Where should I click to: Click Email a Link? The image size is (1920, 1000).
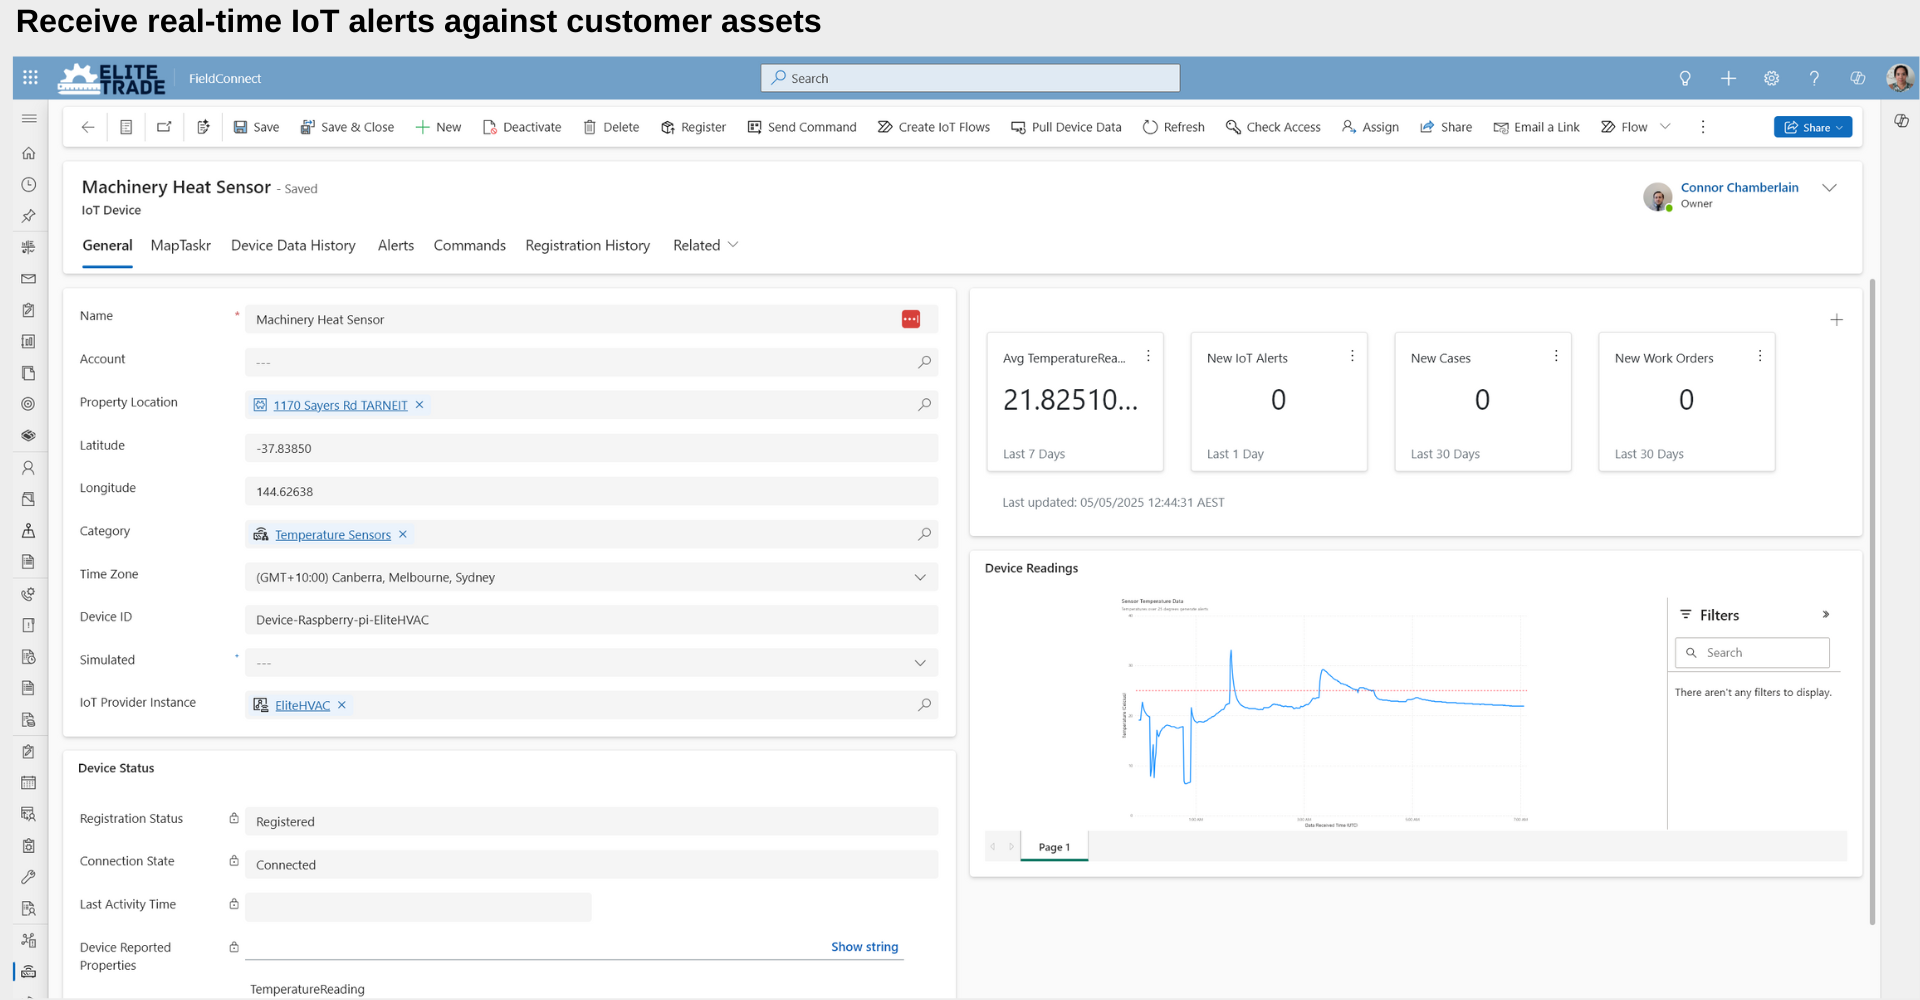pos(1536,127)
